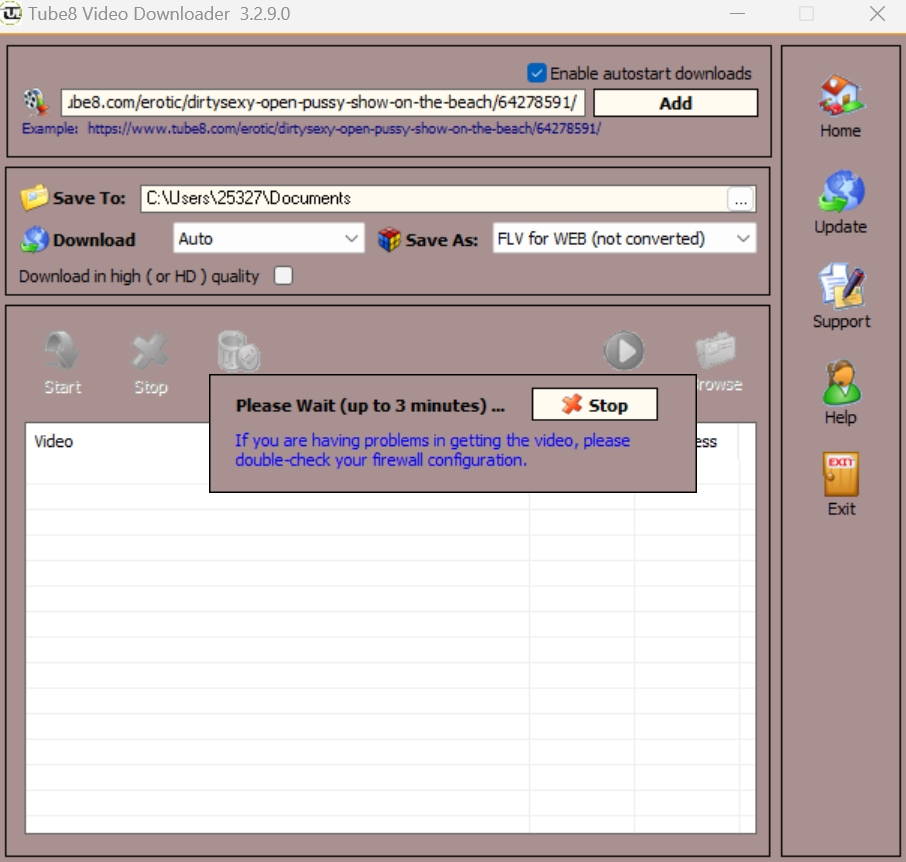Image resolution: width=906 pixels, height=862 pixels.
Task: Click the clear list trash icon
Action: point(236,350)
